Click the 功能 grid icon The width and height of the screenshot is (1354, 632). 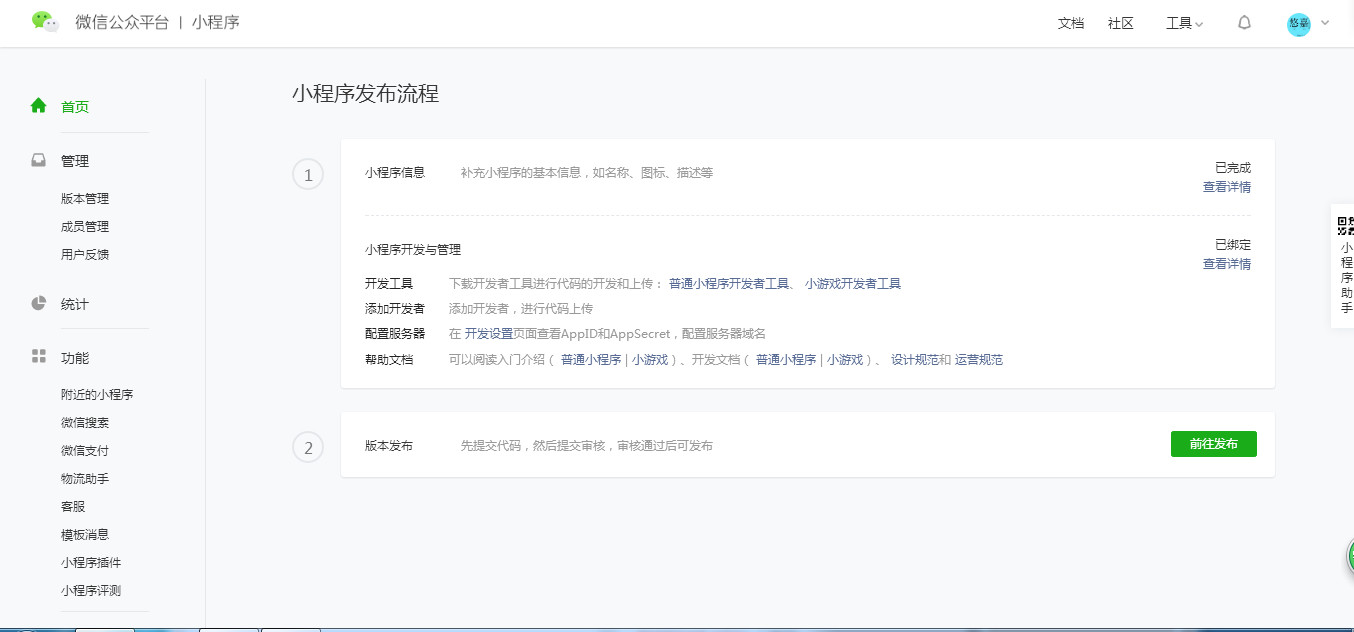click(x=39, y=356)
